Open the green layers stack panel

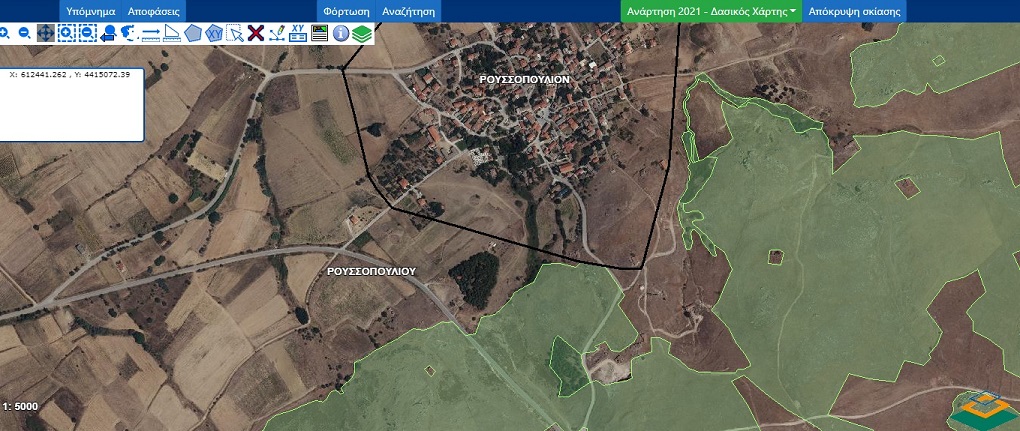point(362,33)
